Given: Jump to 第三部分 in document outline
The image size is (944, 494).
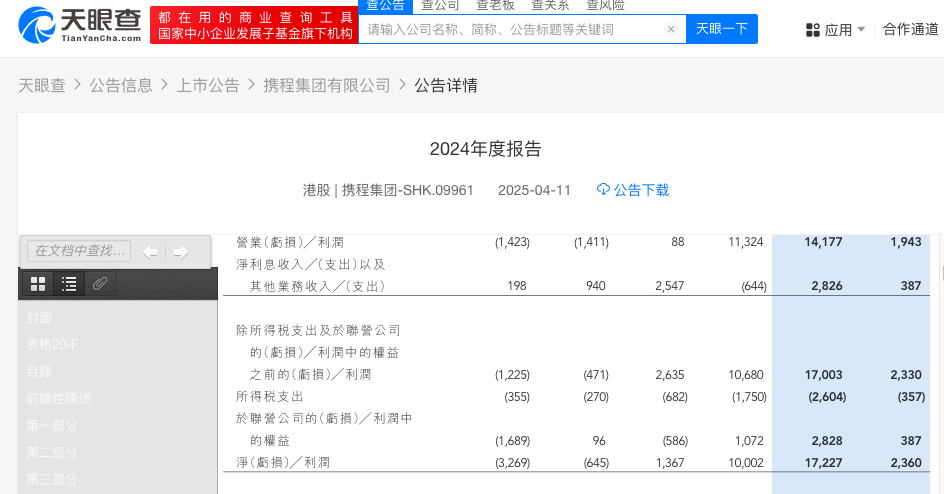Looking at the screenshot, I should [x=52, y=480].
